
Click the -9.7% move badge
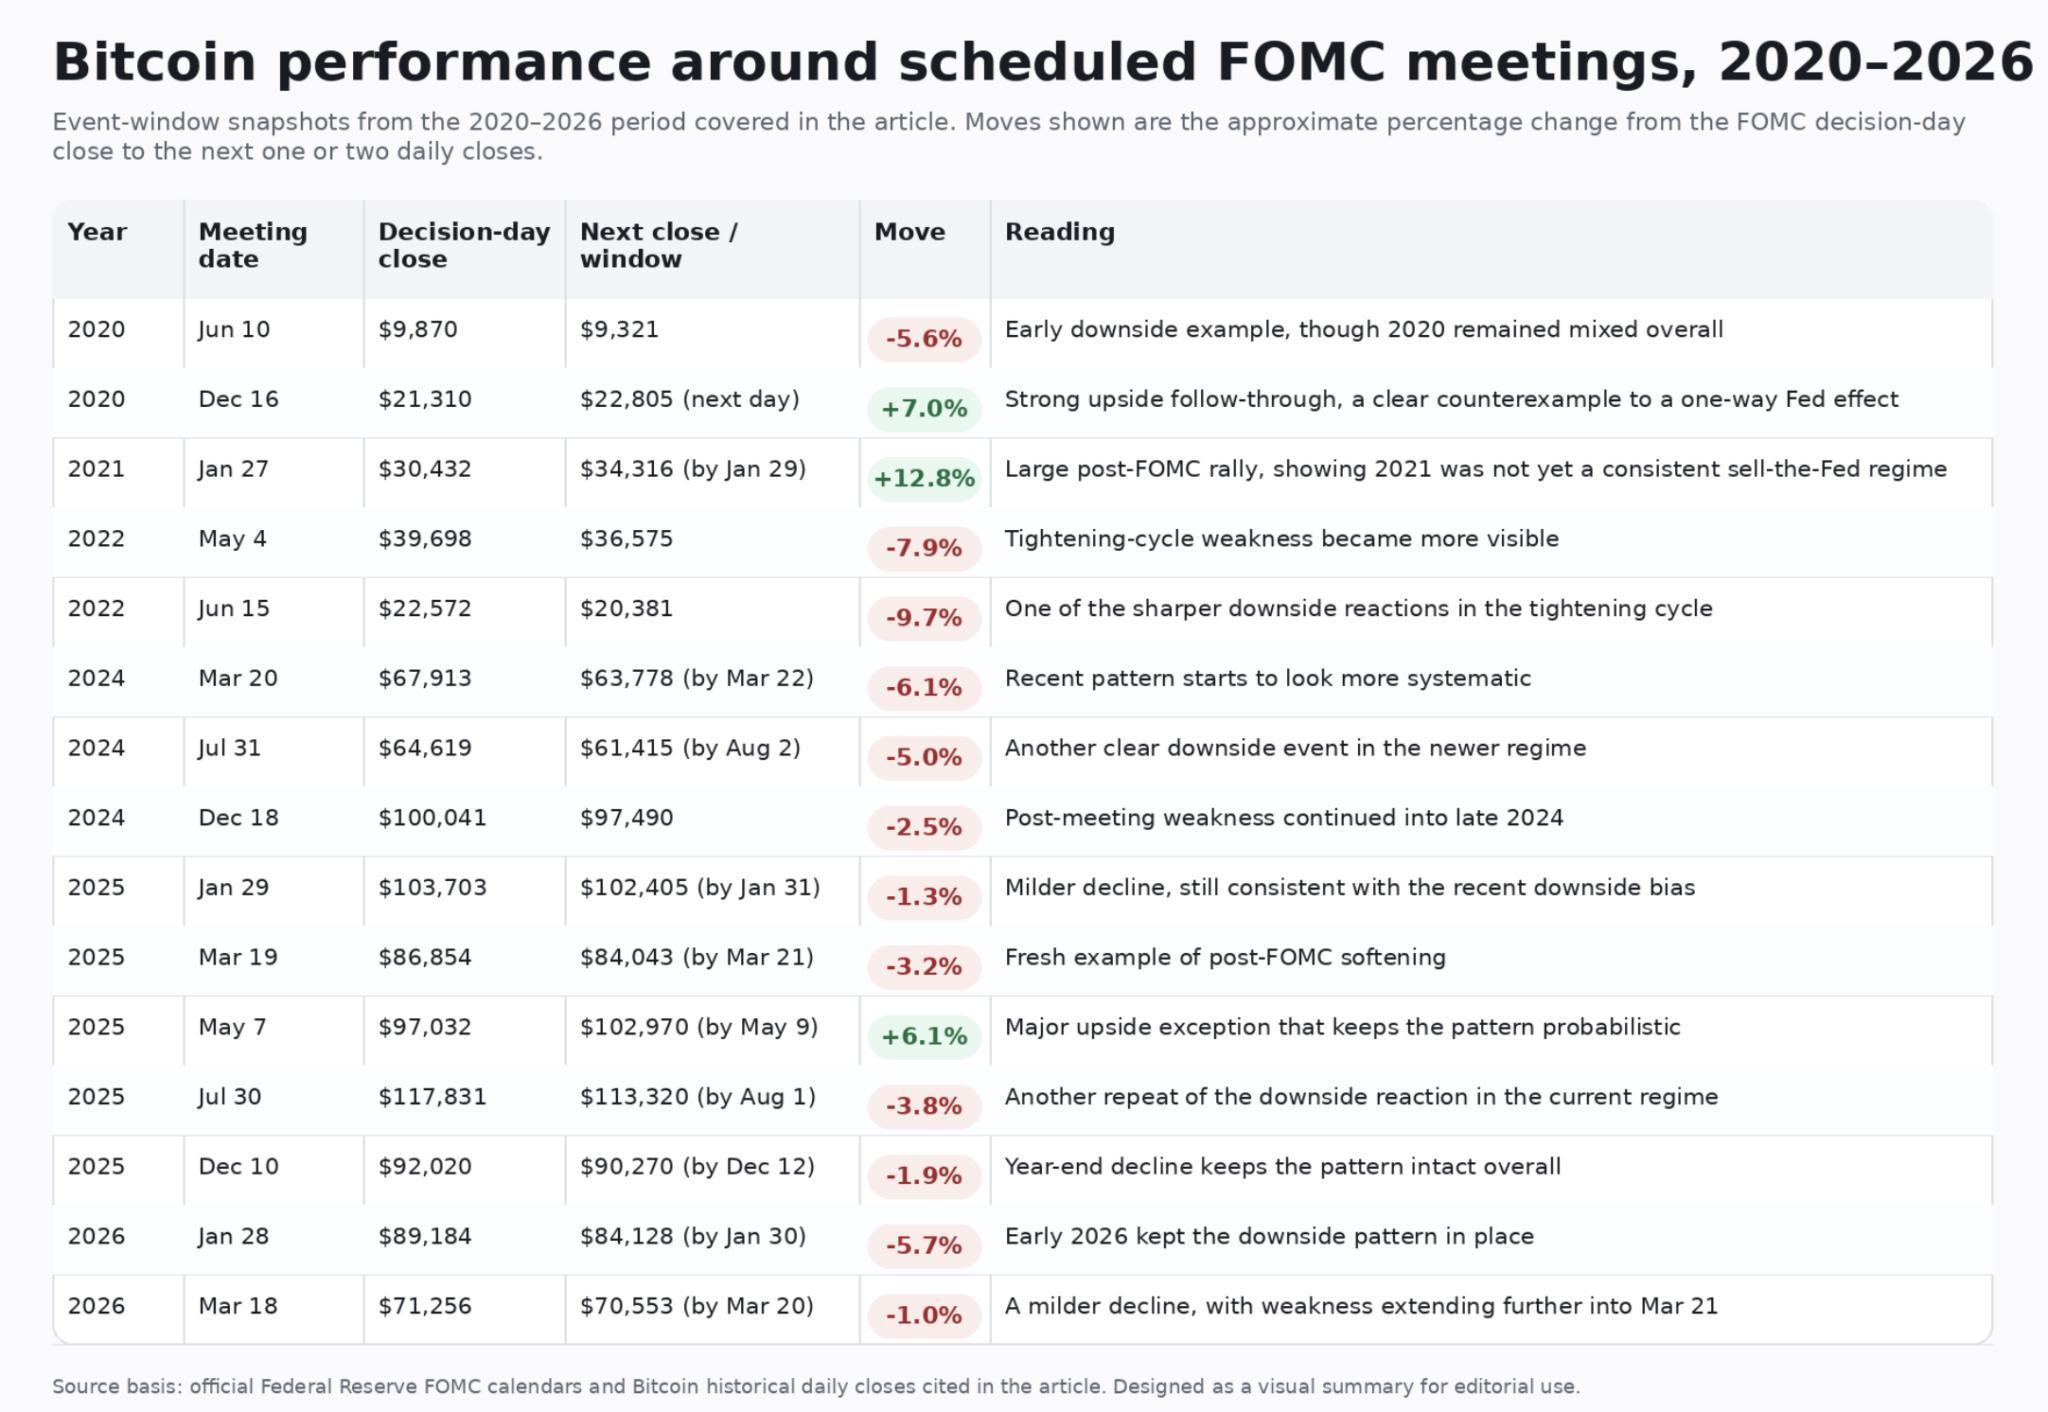pos(924,618)
